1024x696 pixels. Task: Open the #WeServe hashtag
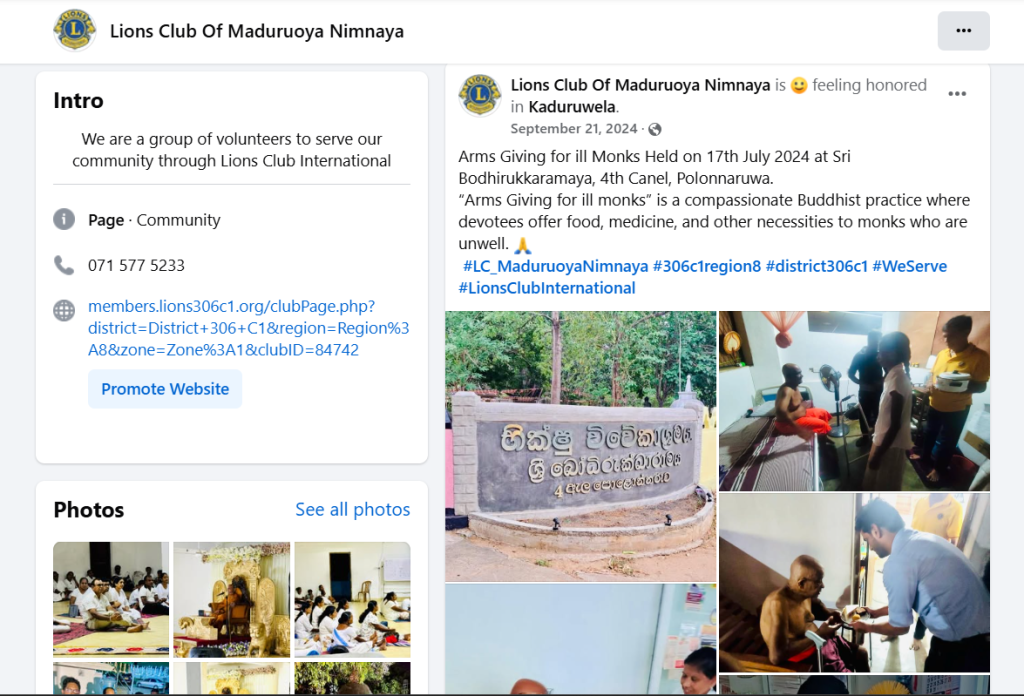tap(909, 266)
